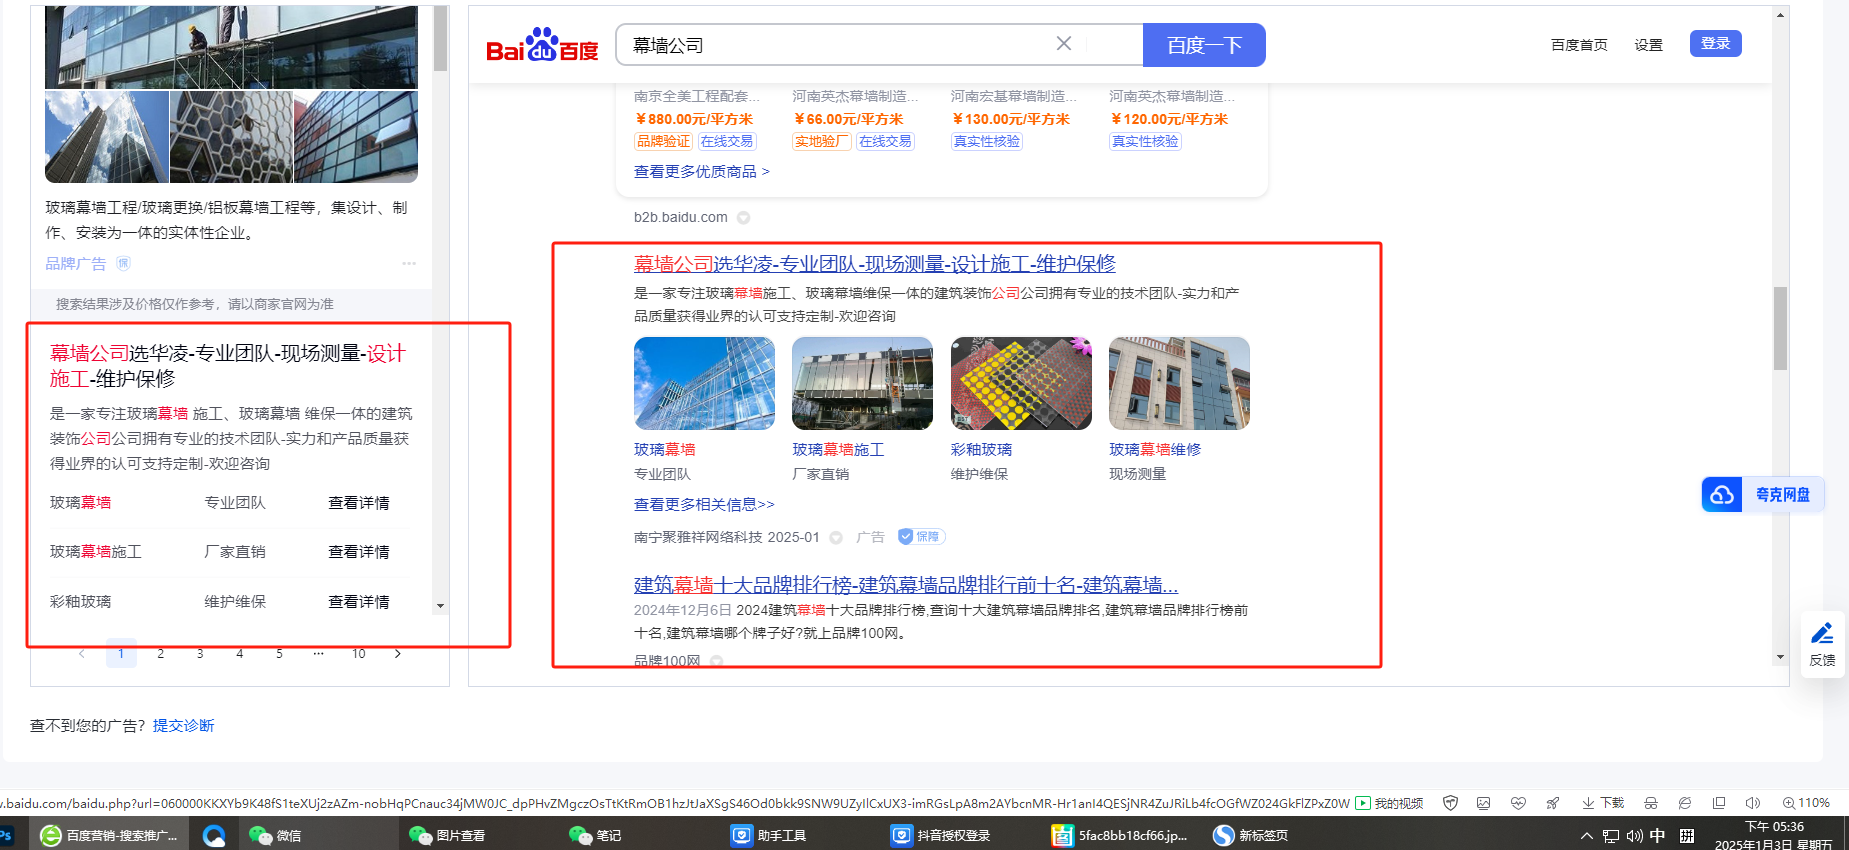Click the 玻璃幕墙 building thumbnail
This screenshot has height=850, width=1849.
(704, 384)
